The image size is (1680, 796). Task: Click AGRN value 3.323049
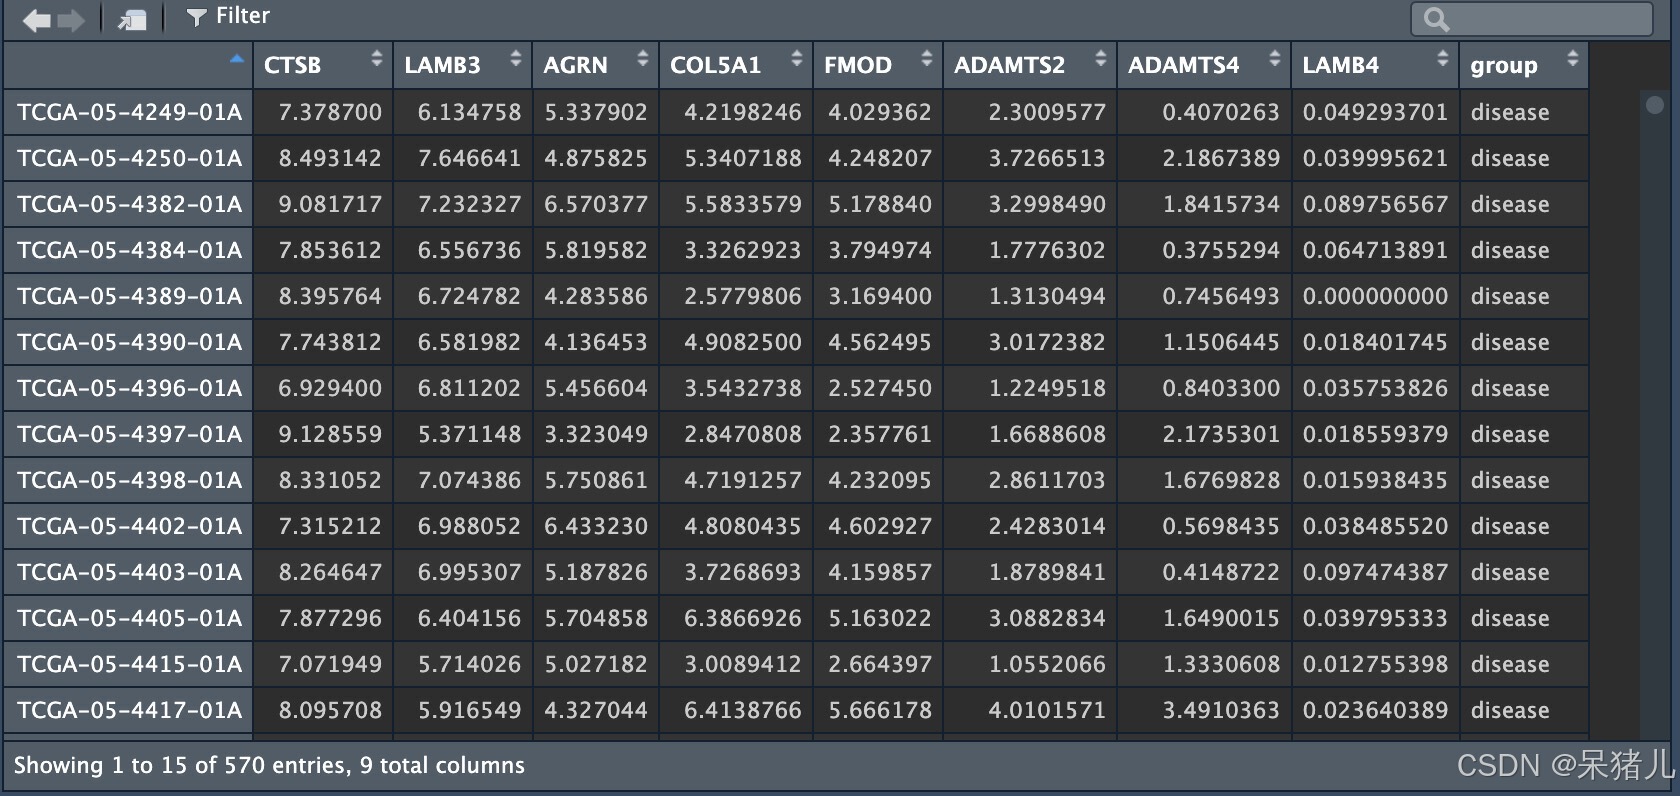tap(596, 434)
